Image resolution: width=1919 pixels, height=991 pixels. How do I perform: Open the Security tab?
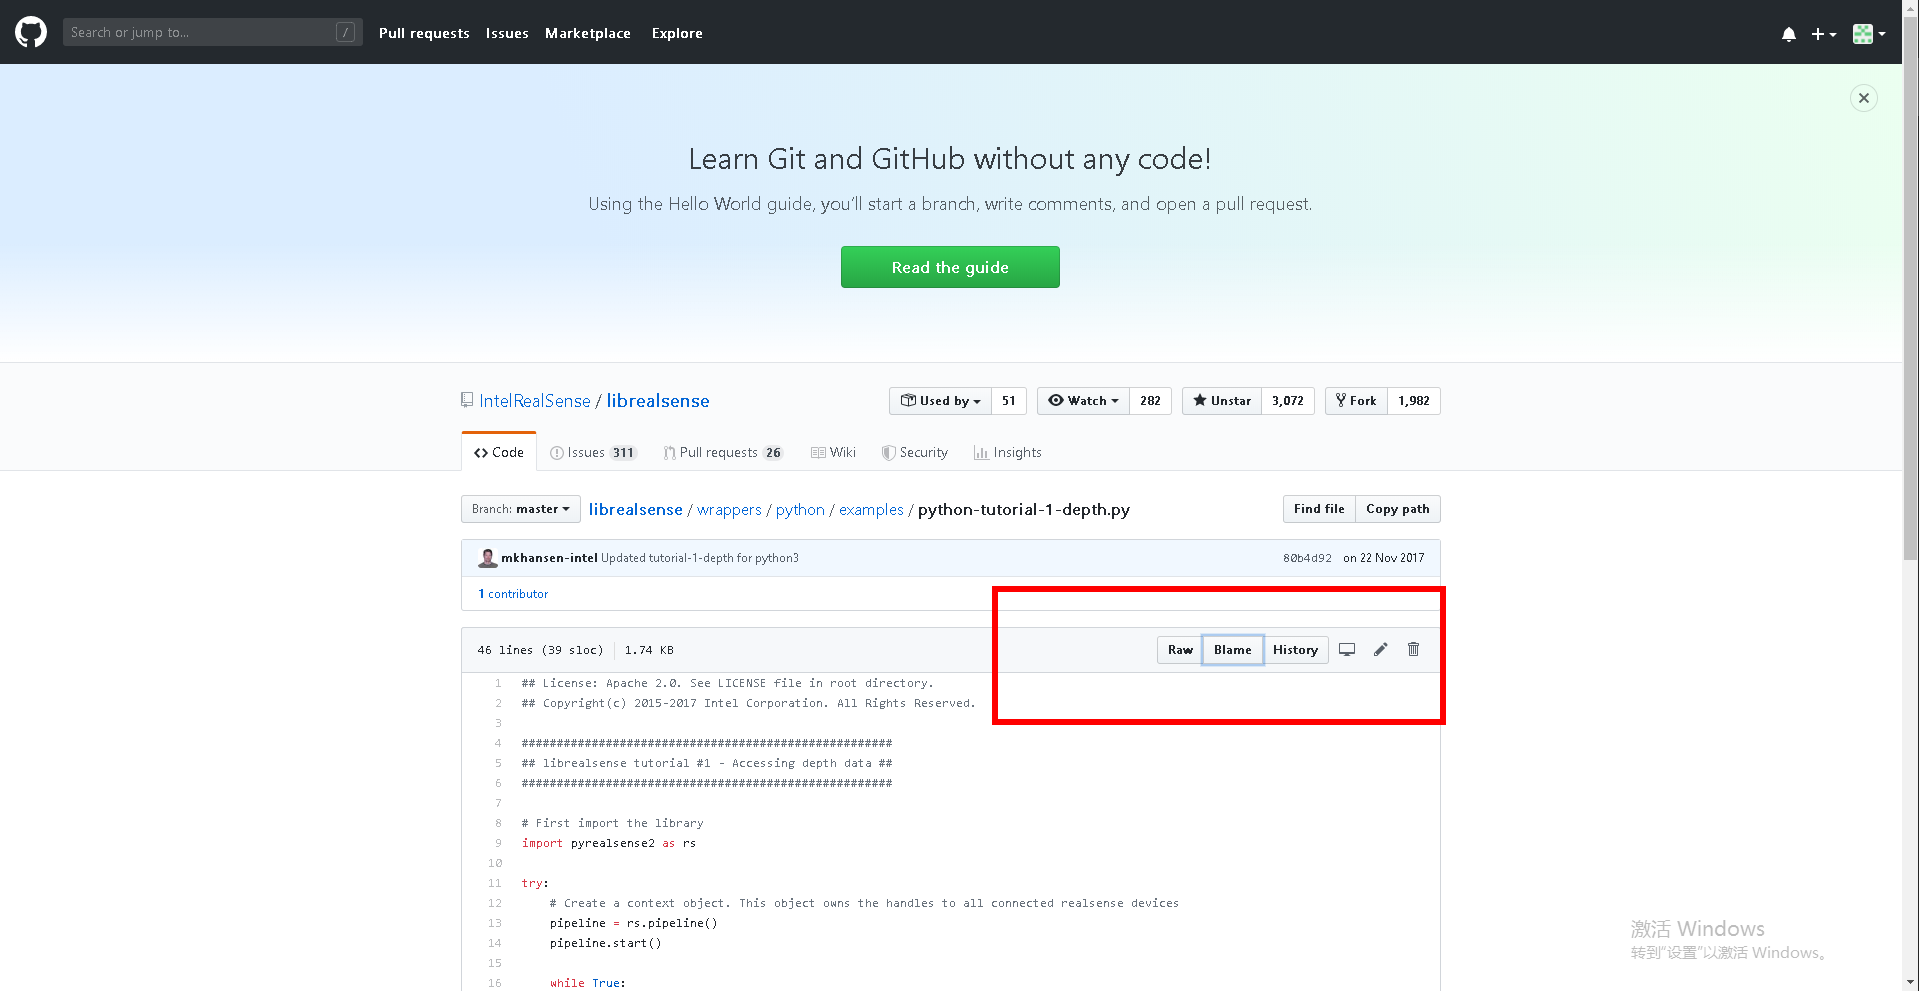click(915, 452)
